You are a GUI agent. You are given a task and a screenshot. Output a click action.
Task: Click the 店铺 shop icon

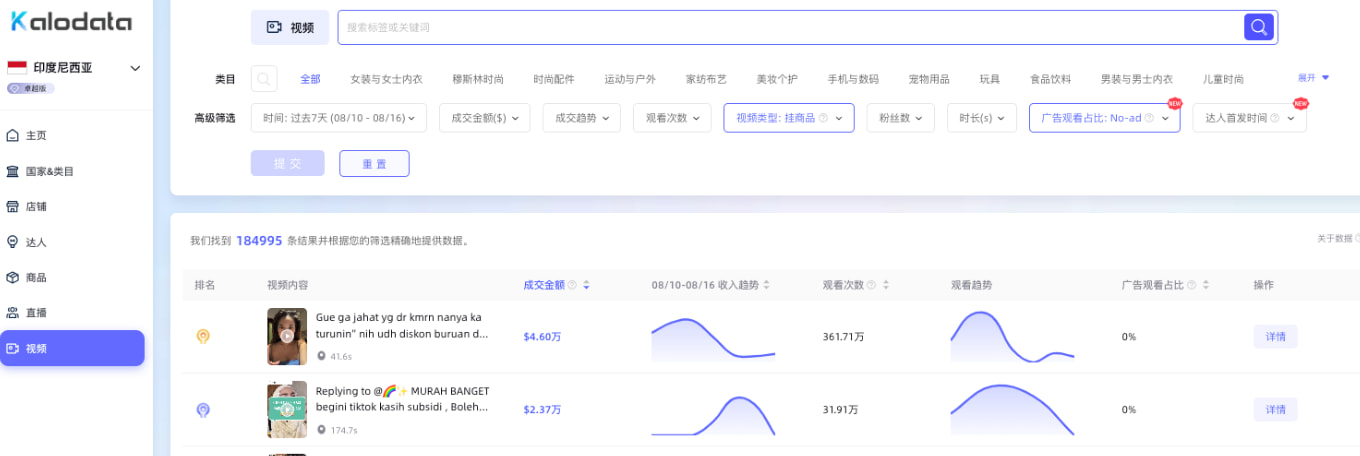click(13, 206)
